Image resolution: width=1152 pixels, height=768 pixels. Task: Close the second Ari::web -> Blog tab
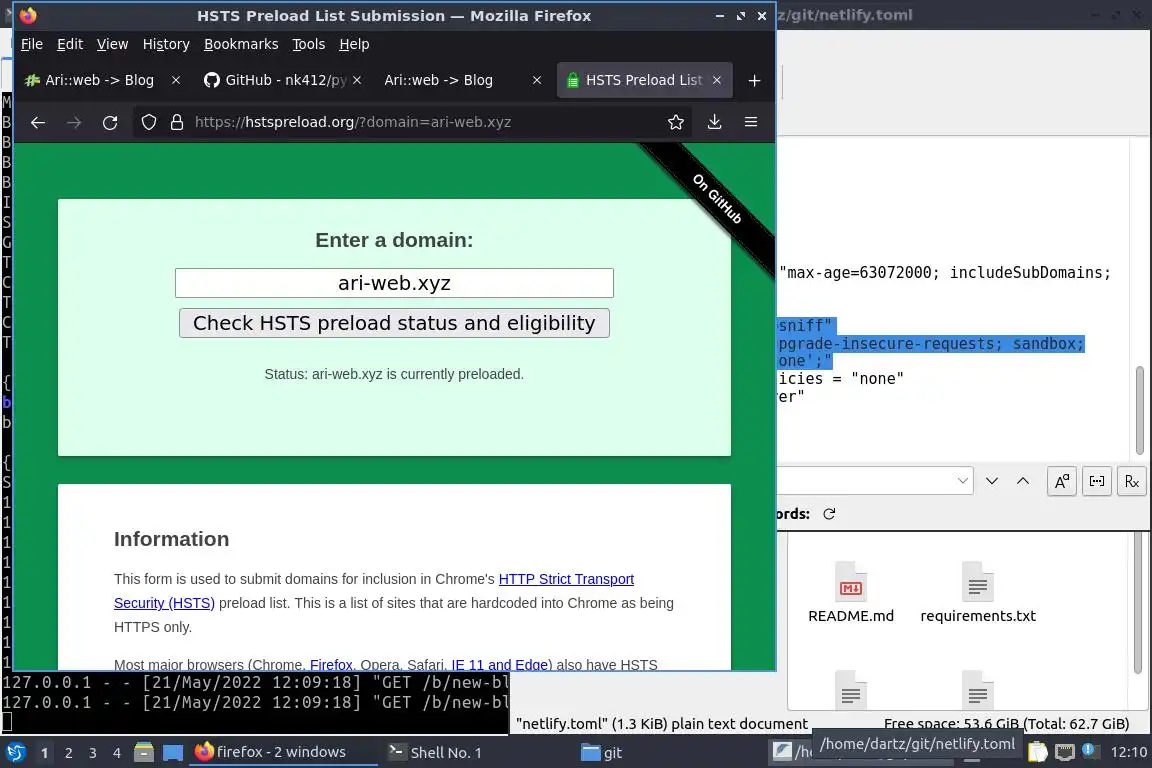click(537, 80)
